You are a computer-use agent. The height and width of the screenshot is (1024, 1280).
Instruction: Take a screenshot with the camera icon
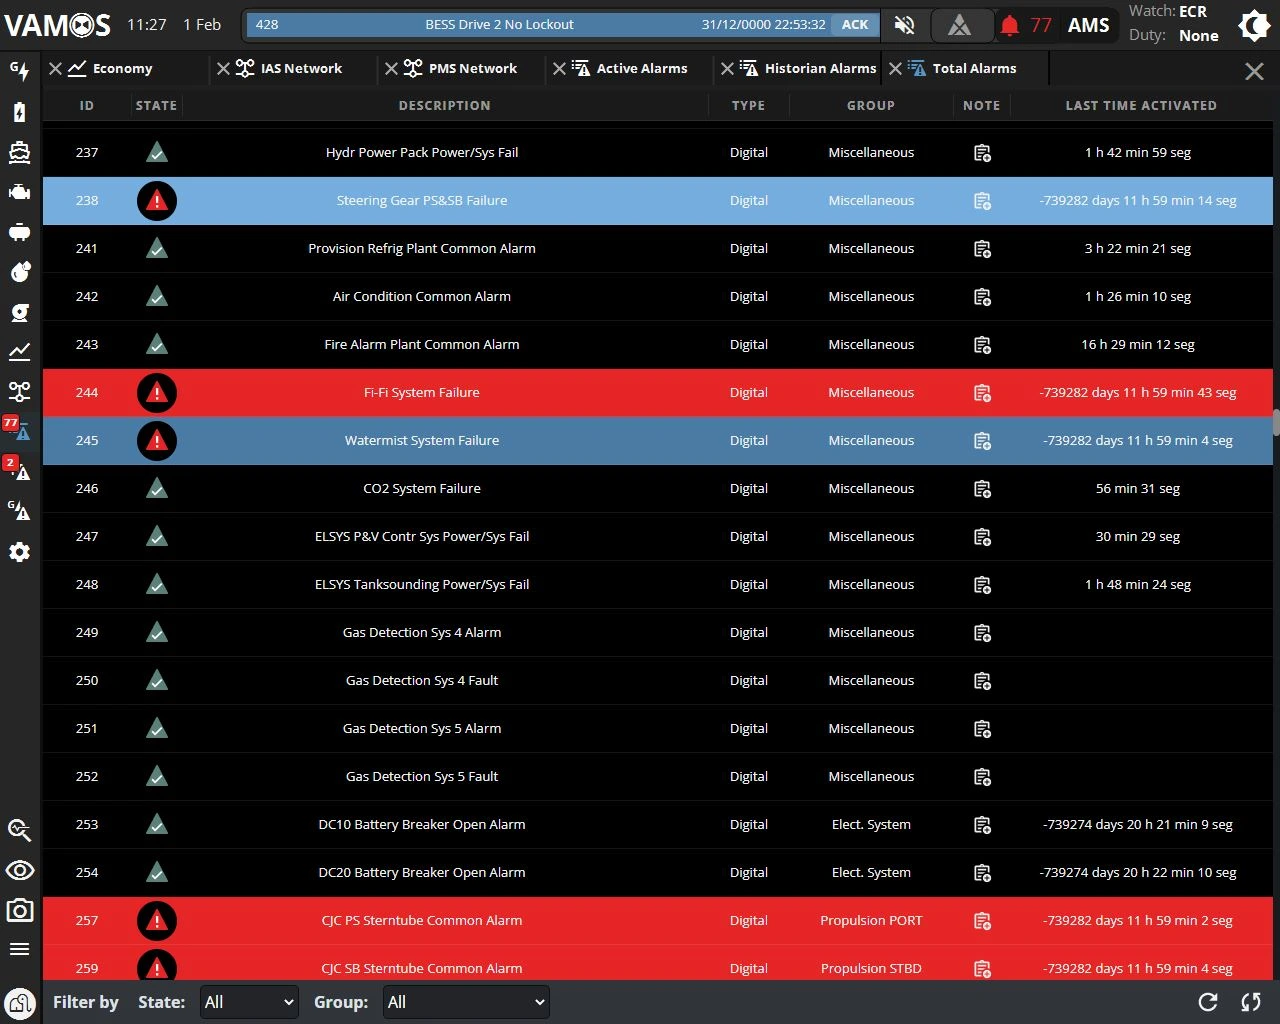(x=19, y=910)
